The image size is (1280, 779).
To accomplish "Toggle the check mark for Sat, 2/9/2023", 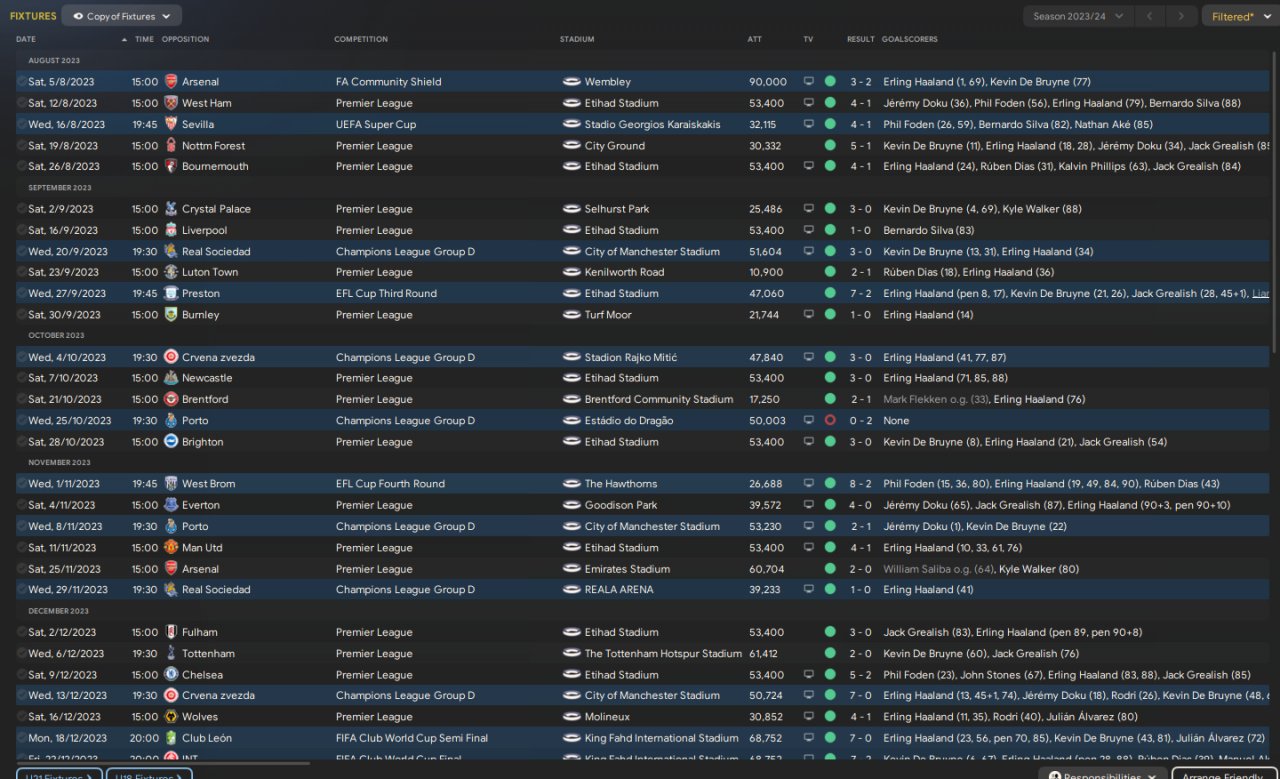I will [22, 209].
